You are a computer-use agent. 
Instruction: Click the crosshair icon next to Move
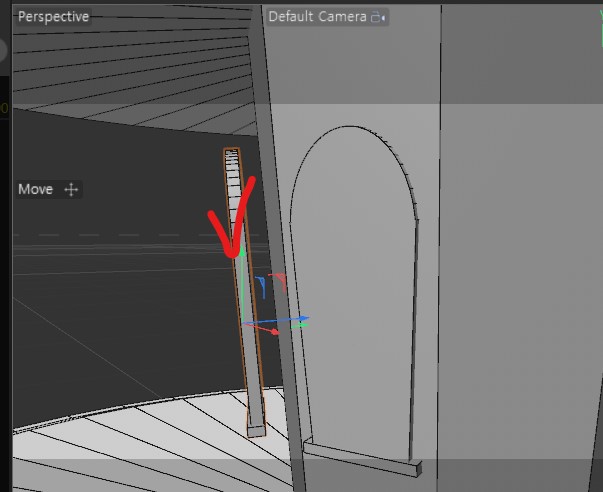[71, 189]
